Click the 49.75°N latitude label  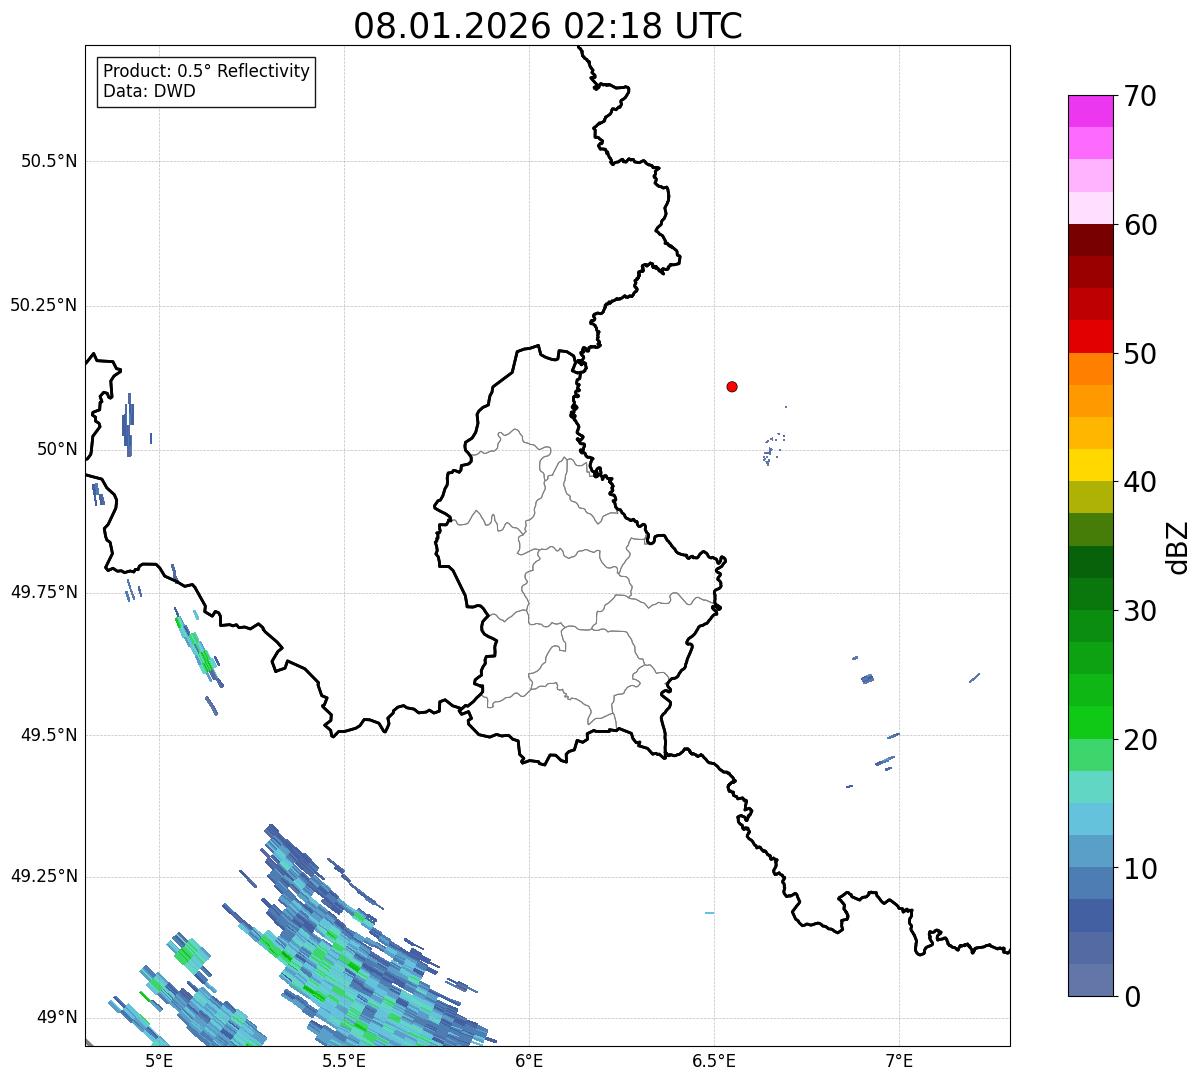[x=44, y=592]
